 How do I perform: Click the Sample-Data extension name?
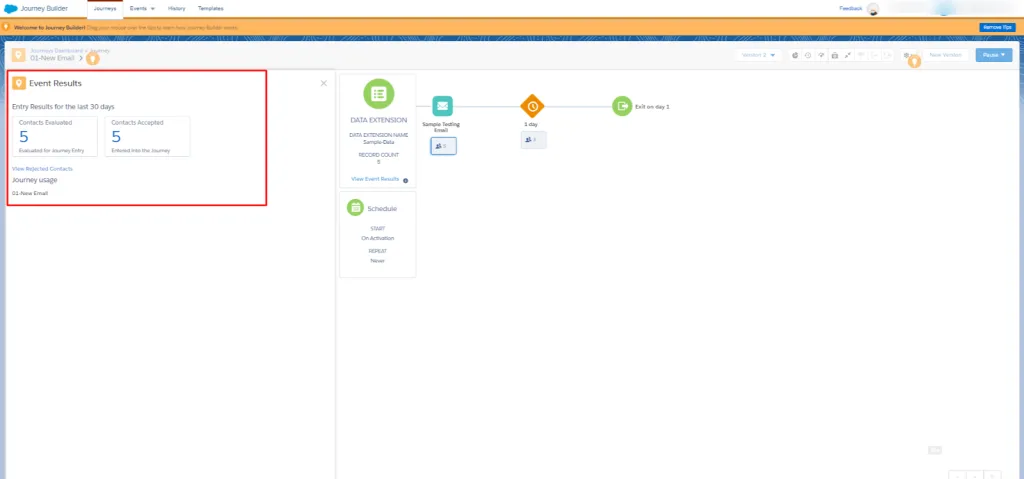378,142
